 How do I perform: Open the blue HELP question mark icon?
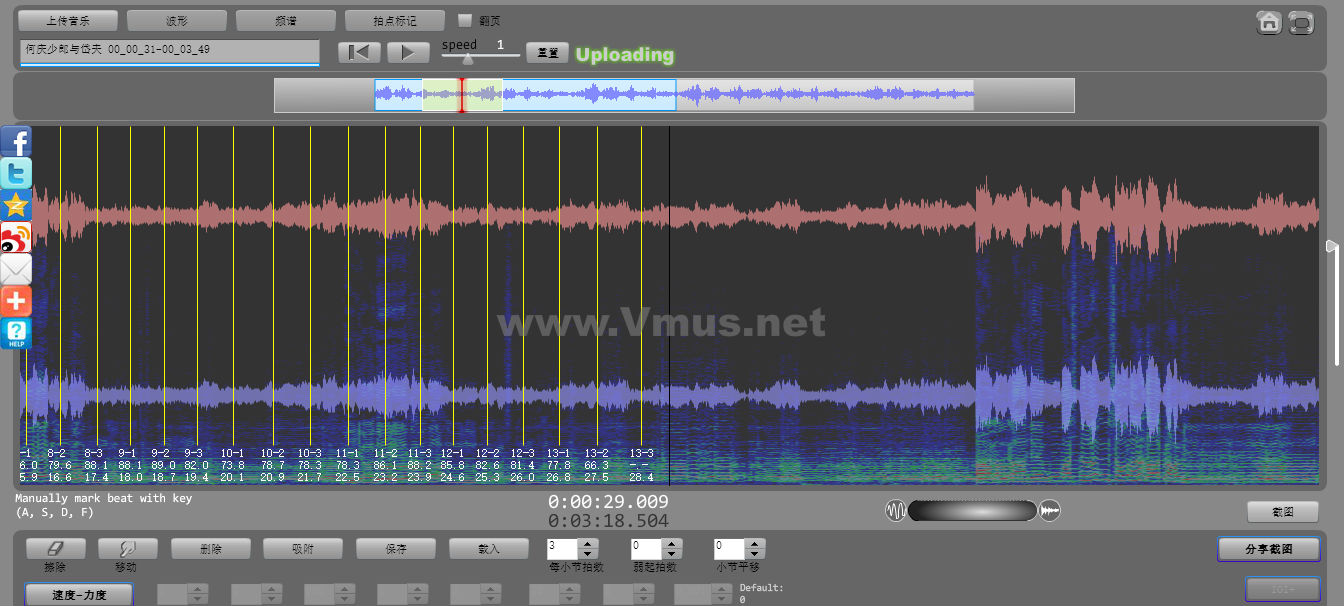pos(16,333)
